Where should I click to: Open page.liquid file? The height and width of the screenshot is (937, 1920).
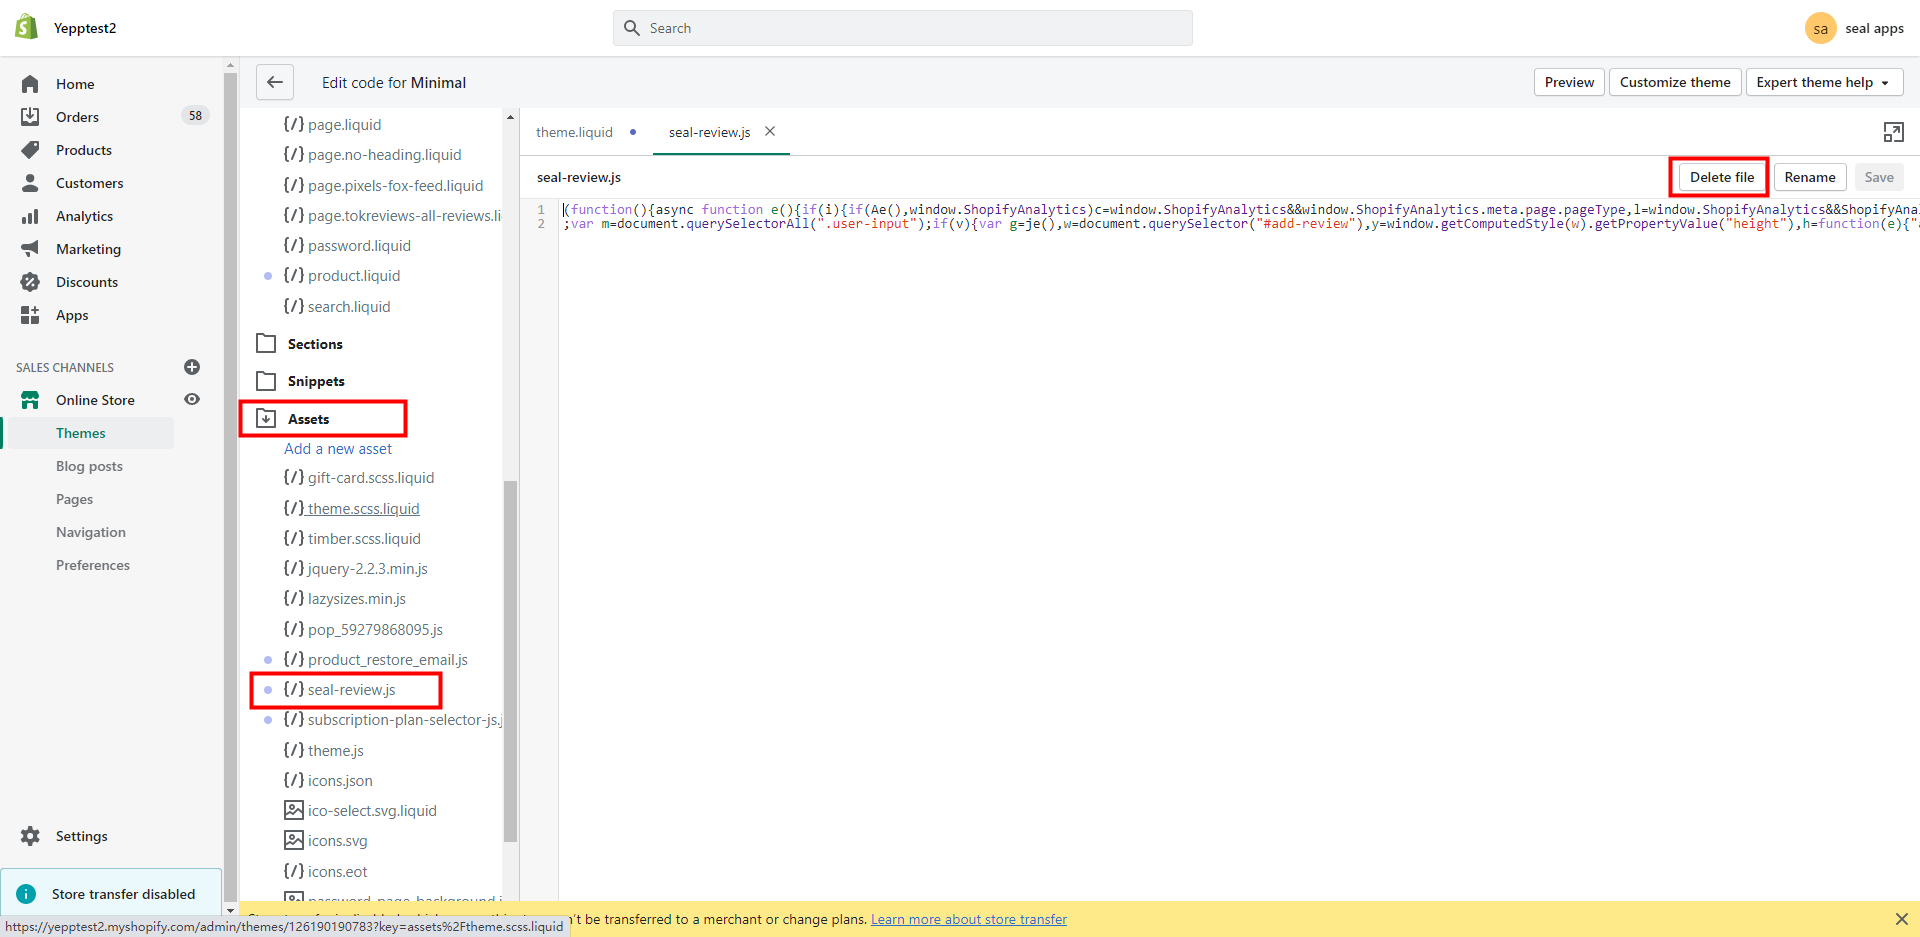(332, 124)
